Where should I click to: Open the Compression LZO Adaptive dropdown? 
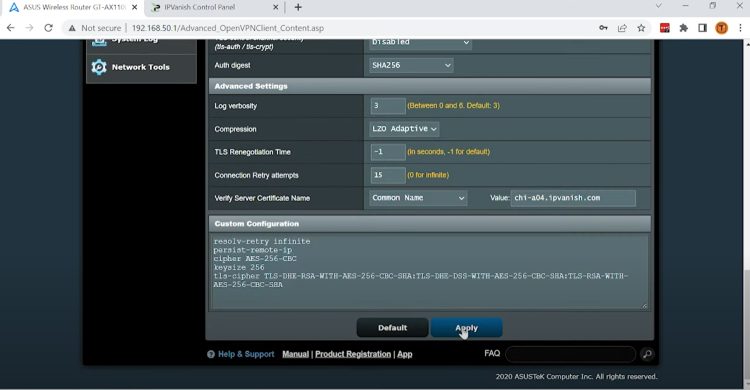(x=404, y=129)
